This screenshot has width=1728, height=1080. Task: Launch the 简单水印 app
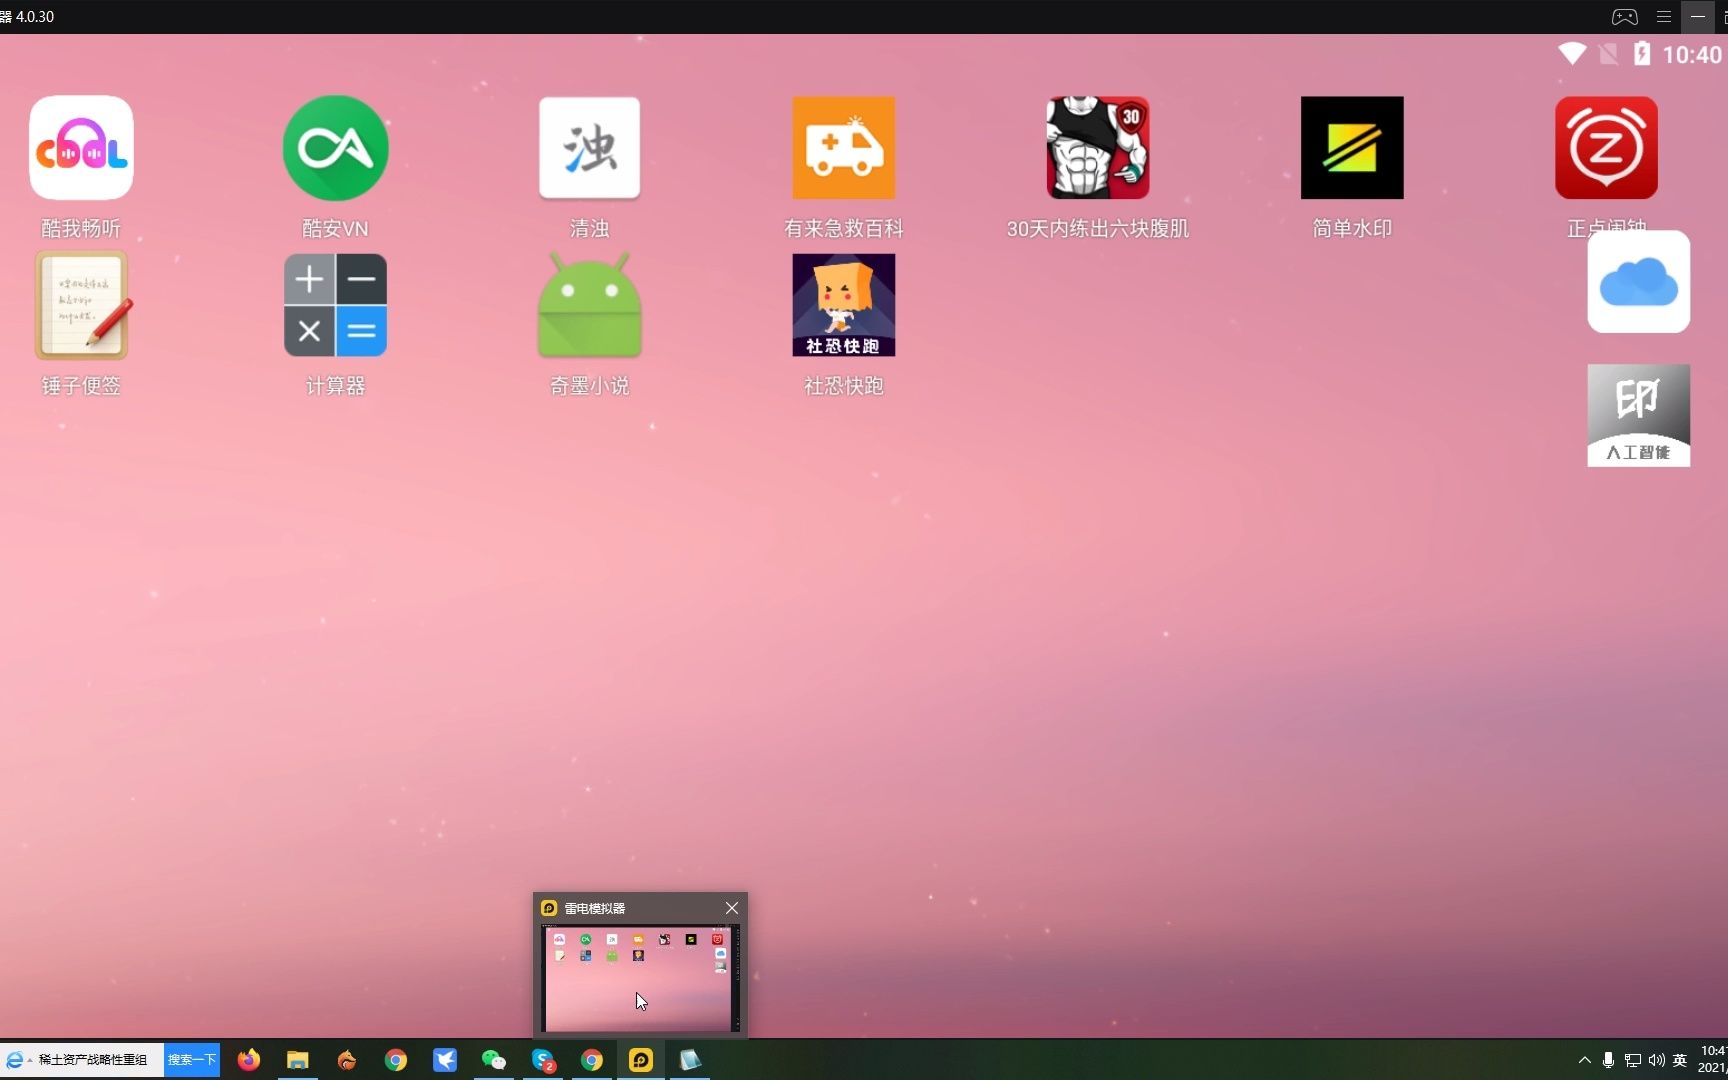click(1352, 148)
